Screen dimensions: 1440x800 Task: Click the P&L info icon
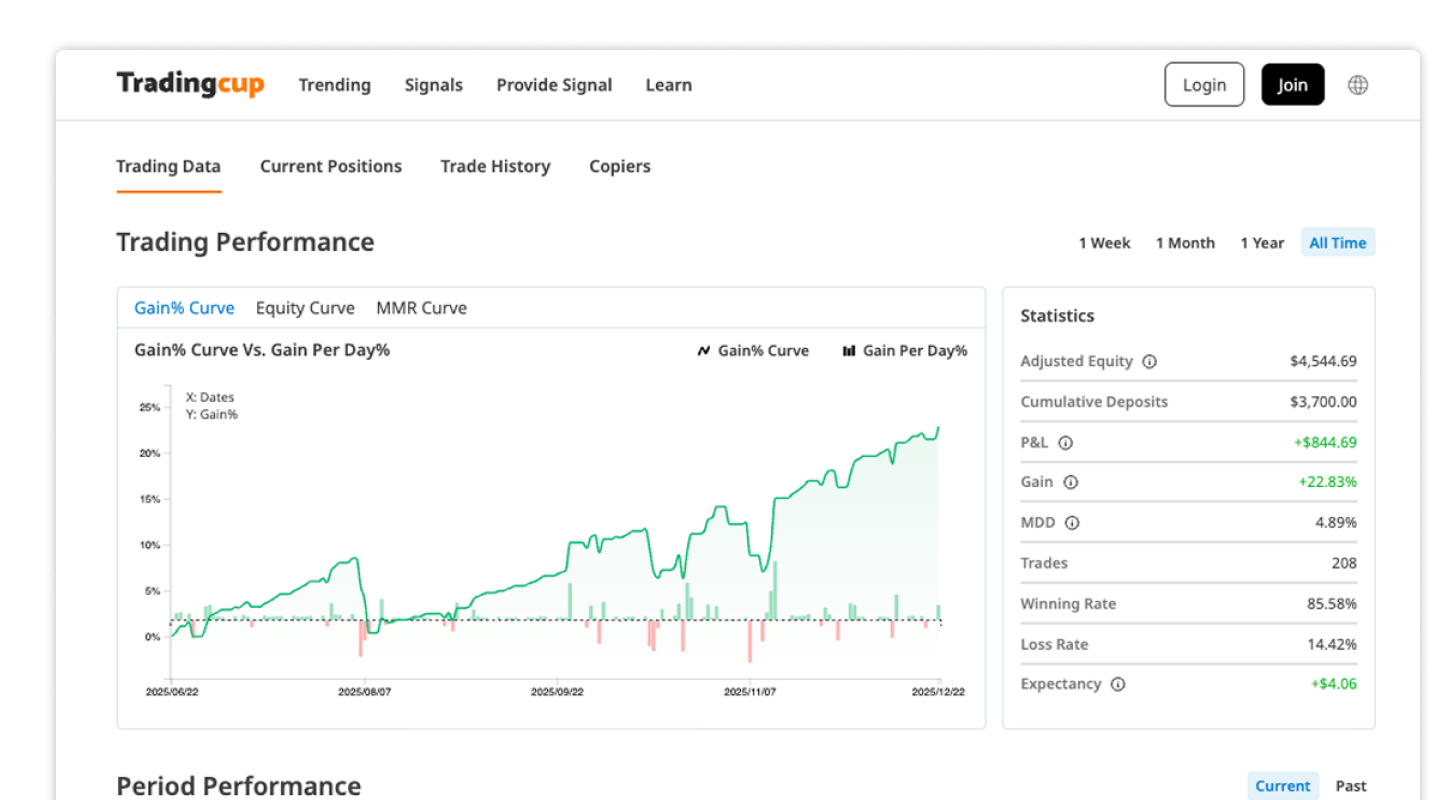point(1065,442)
